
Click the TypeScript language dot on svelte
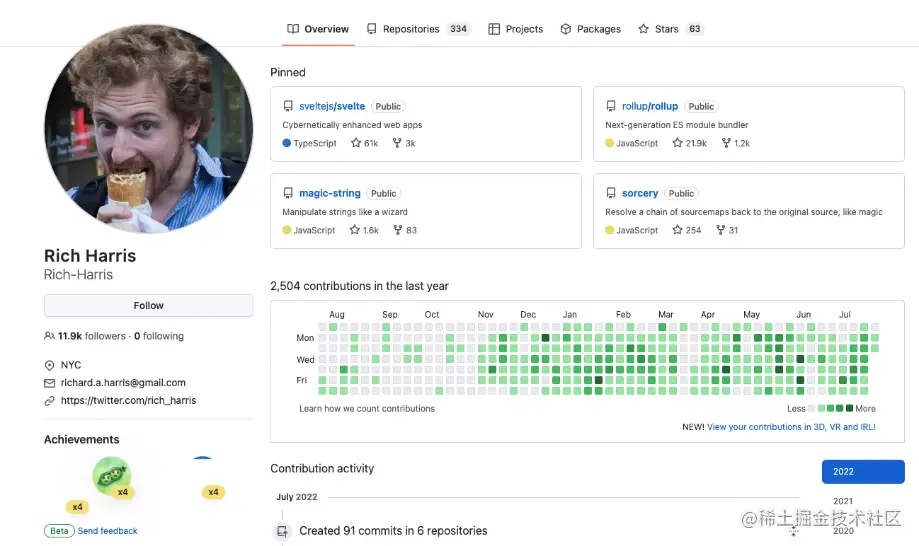coord(287,142)
